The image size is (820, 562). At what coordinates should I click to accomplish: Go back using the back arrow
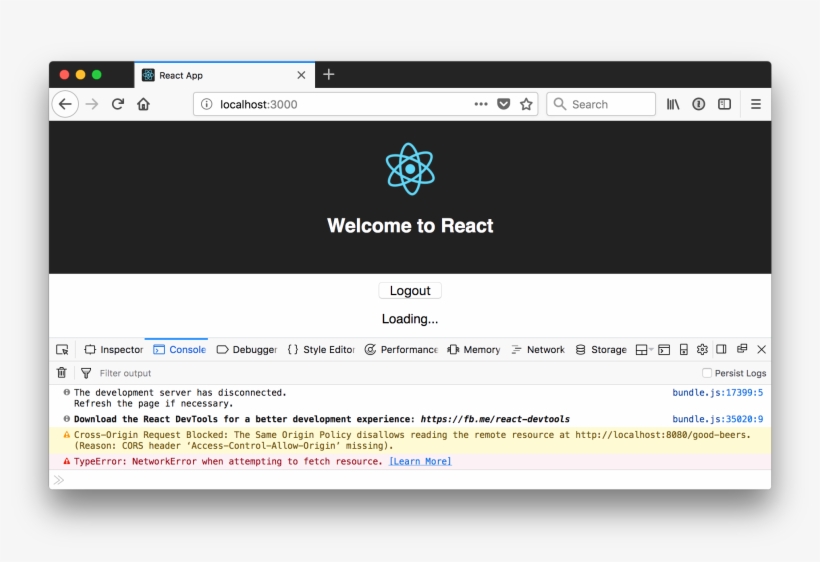click(x=65, y=104)
